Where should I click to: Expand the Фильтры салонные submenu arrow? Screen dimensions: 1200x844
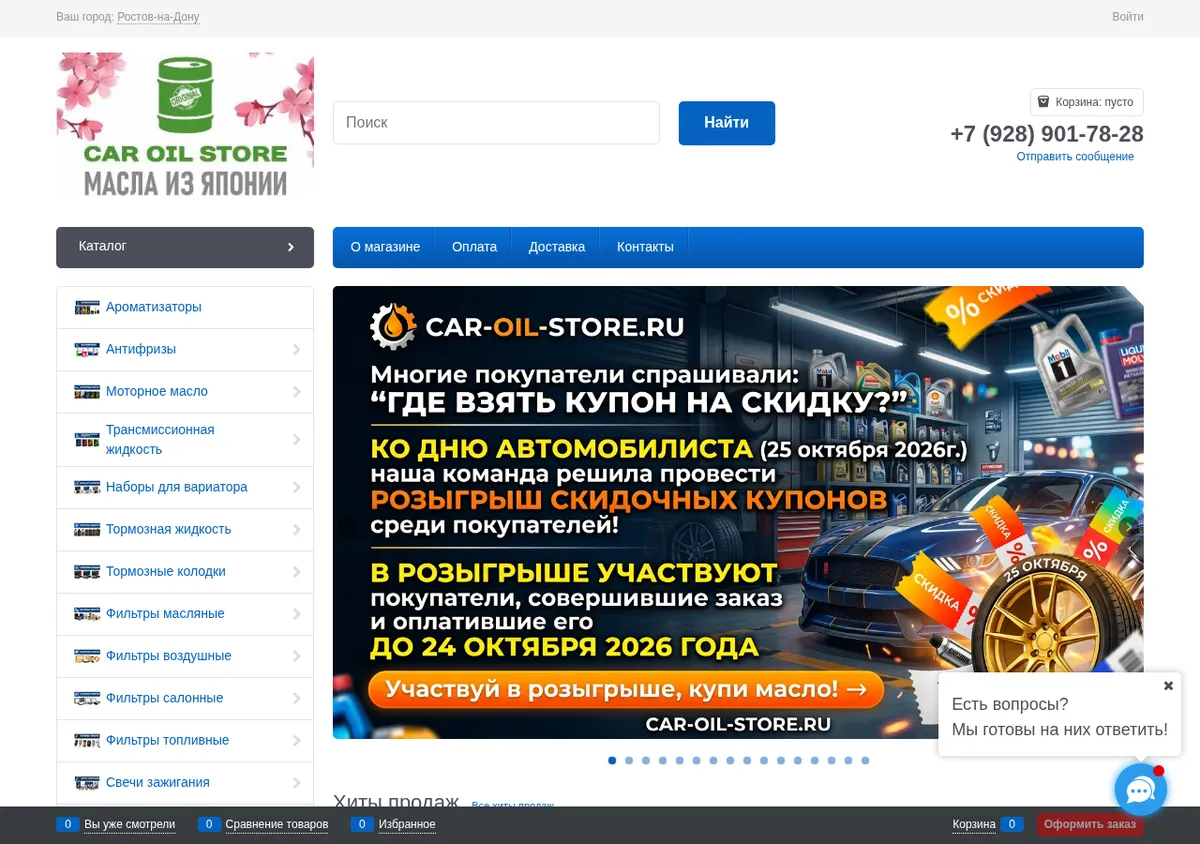297,699
